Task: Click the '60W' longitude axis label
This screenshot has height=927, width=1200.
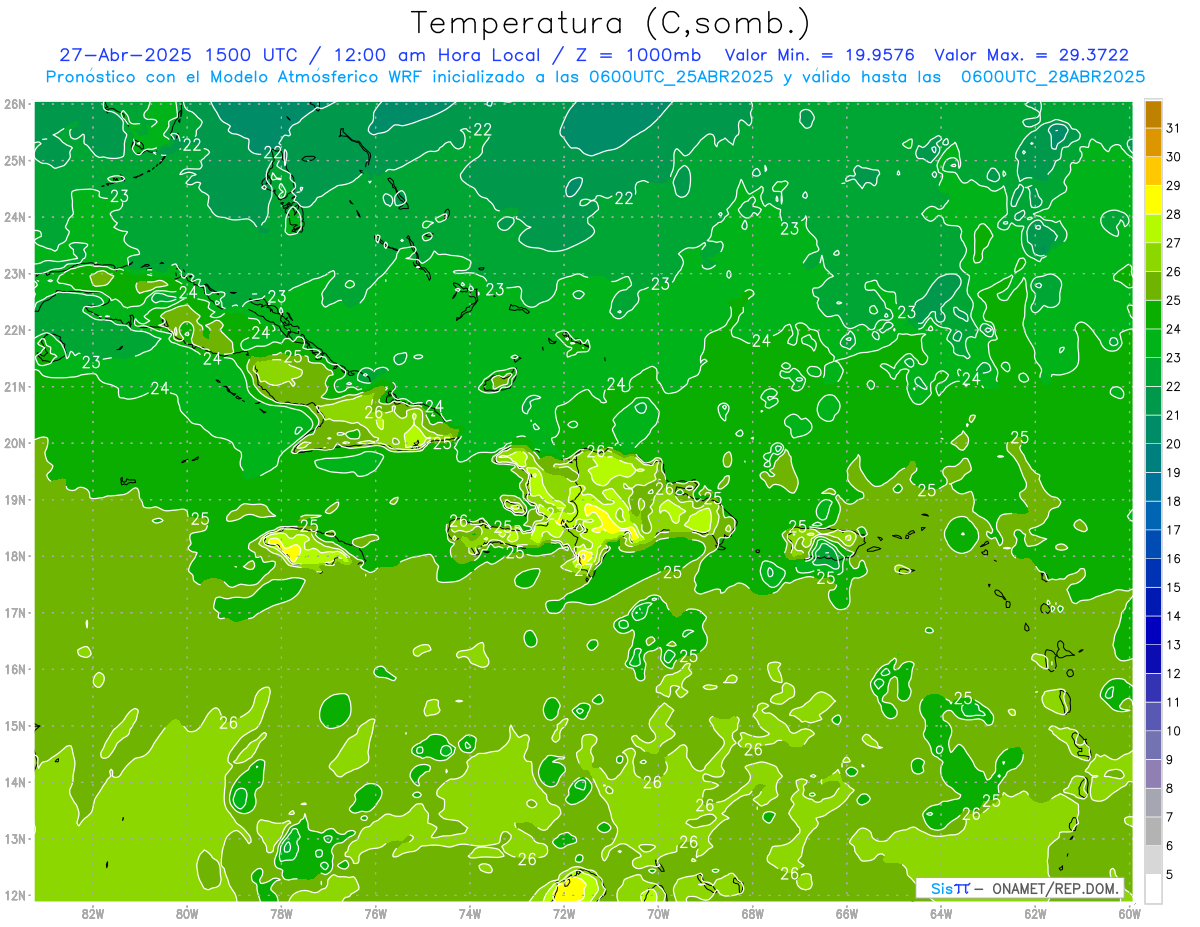Action: 1130,913
